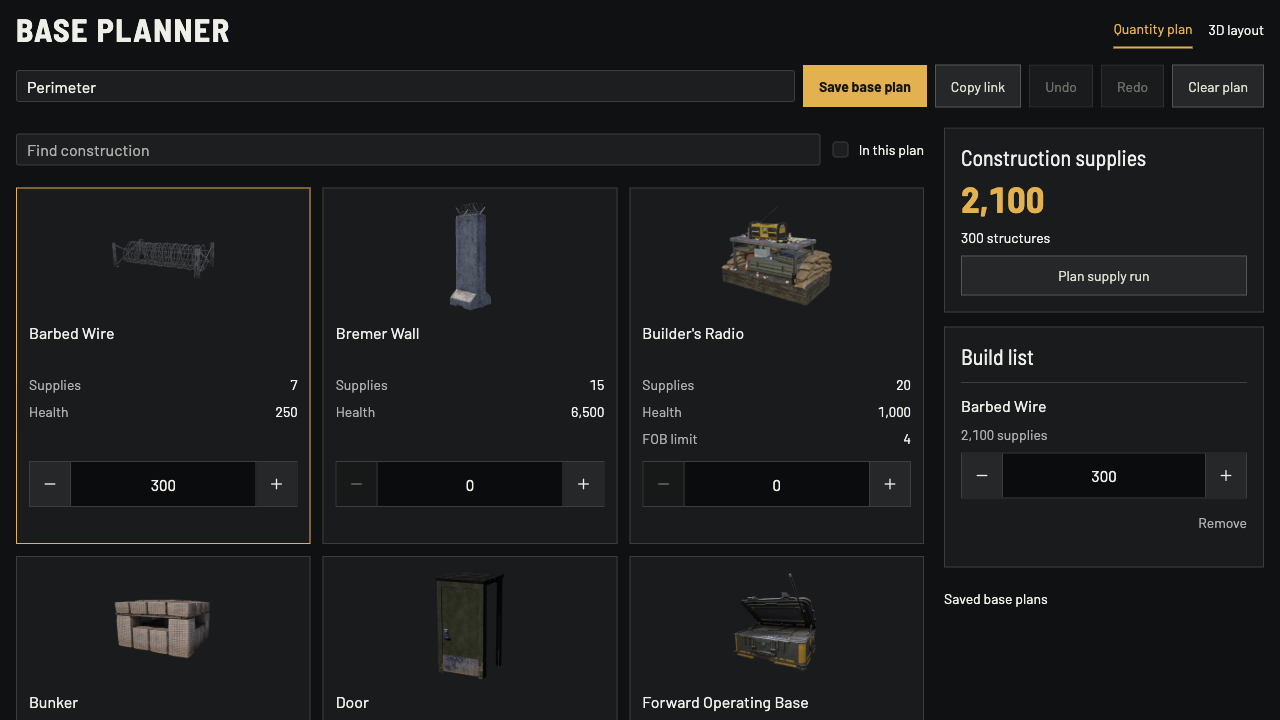
Task: Edit the plan name field Perimeter
Action: pyautogui.click(x=405, y=87)
